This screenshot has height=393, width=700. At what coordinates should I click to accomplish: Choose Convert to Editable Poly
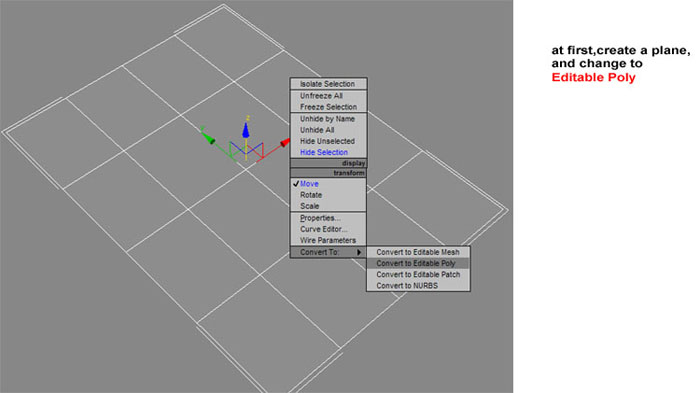click(x=418, y=263)
